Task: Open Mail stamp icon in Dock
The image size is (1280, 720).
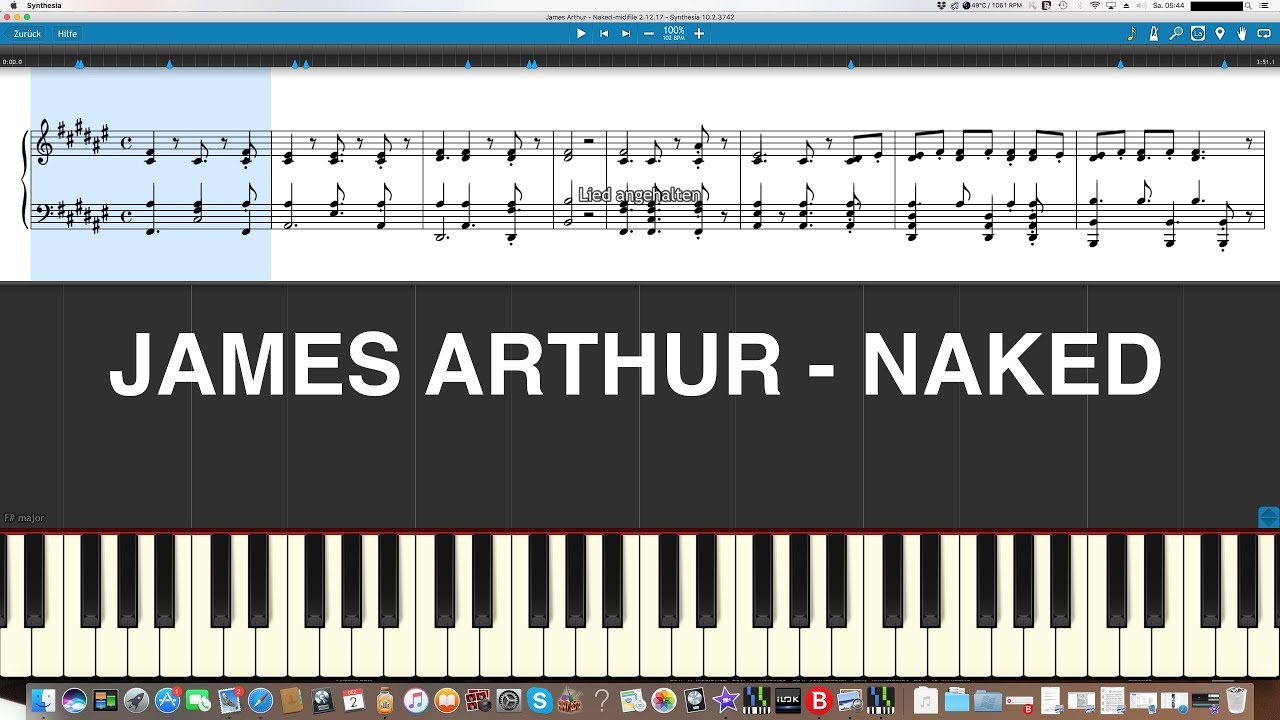Action: click(x=230, y=701)
